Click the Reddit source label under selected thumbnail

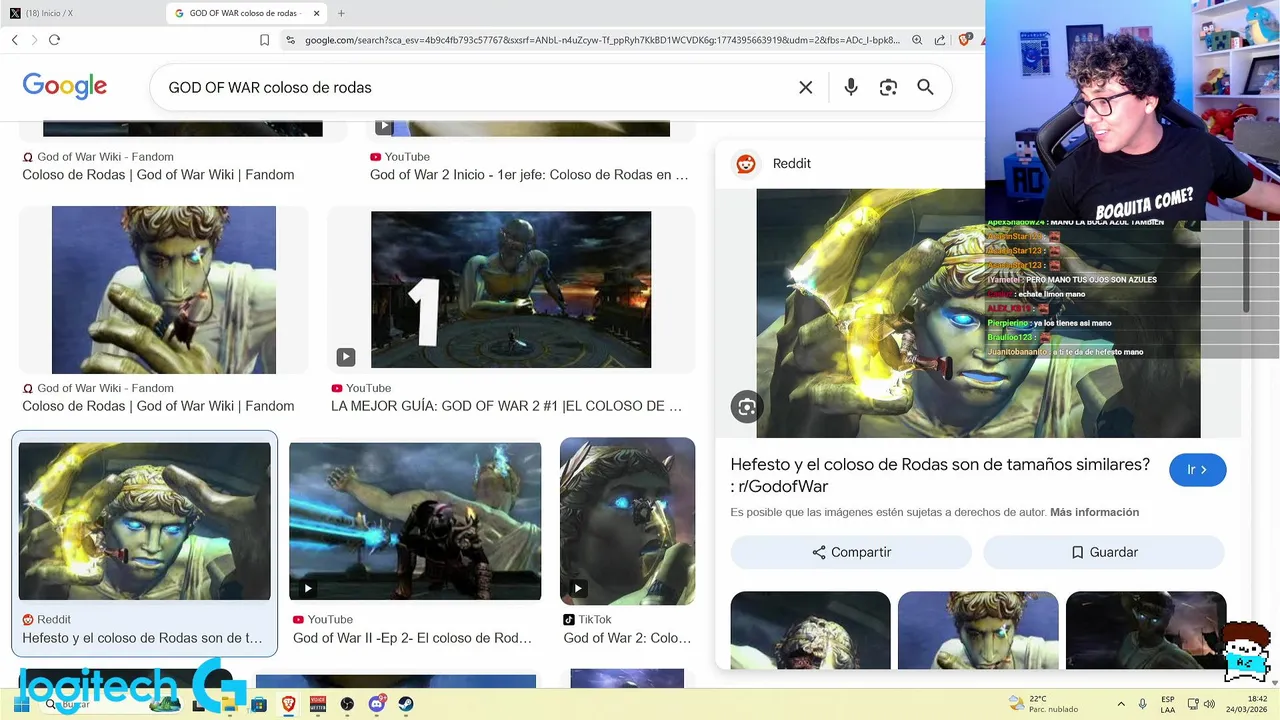tap(47, 620)
